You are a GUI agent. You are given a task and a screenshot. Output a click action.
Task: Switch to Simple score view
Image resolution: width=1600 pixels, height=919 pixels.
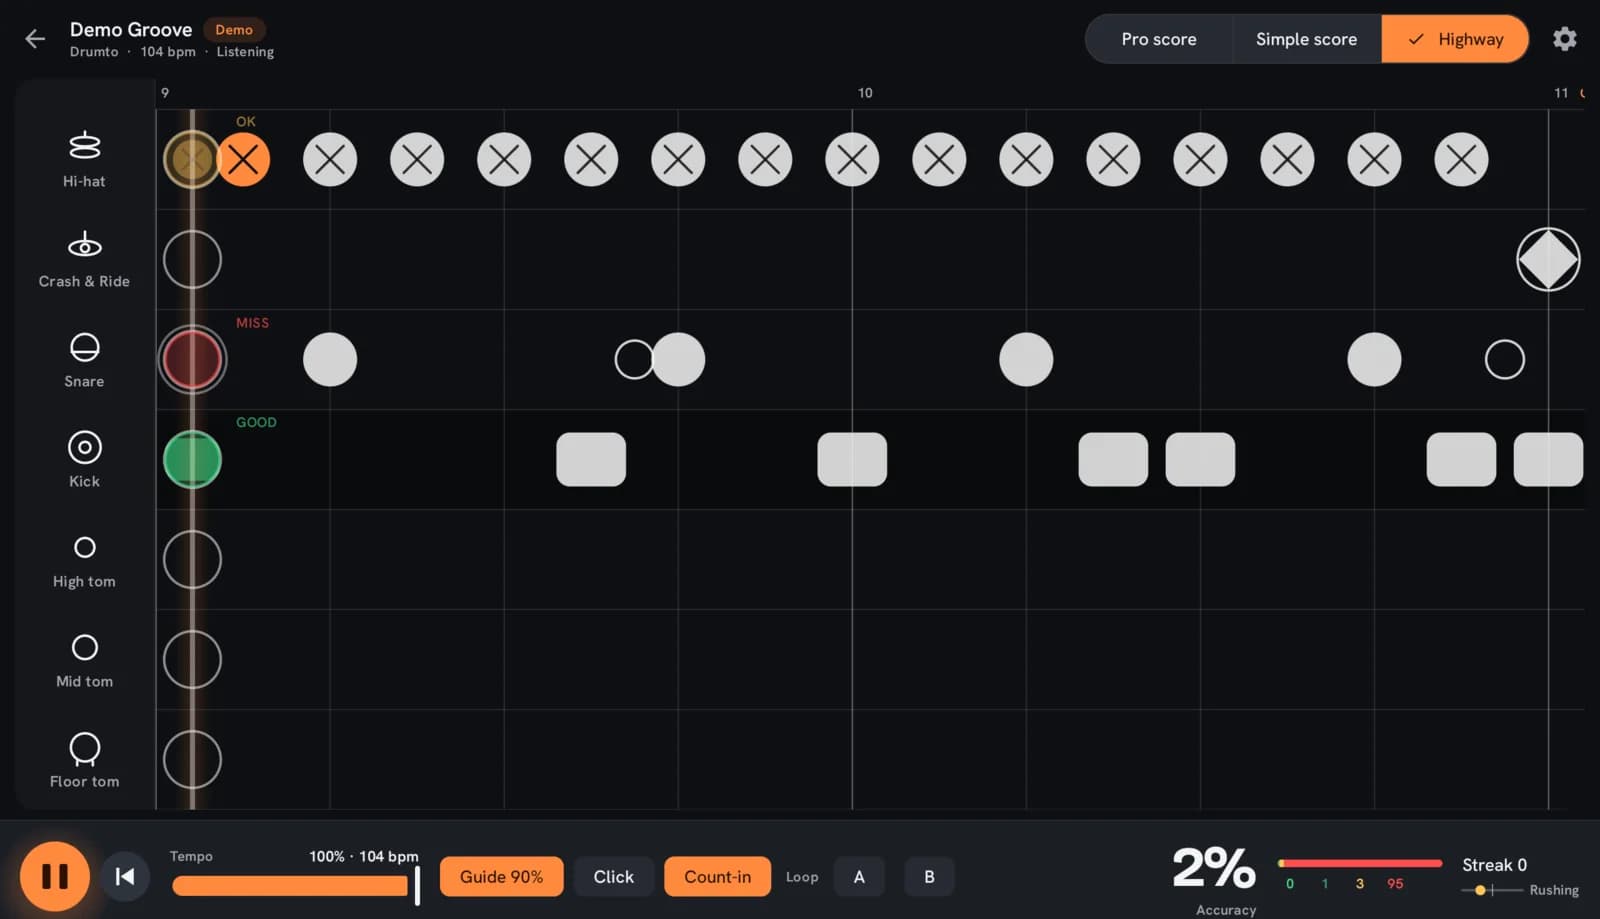click(1306, 39)
